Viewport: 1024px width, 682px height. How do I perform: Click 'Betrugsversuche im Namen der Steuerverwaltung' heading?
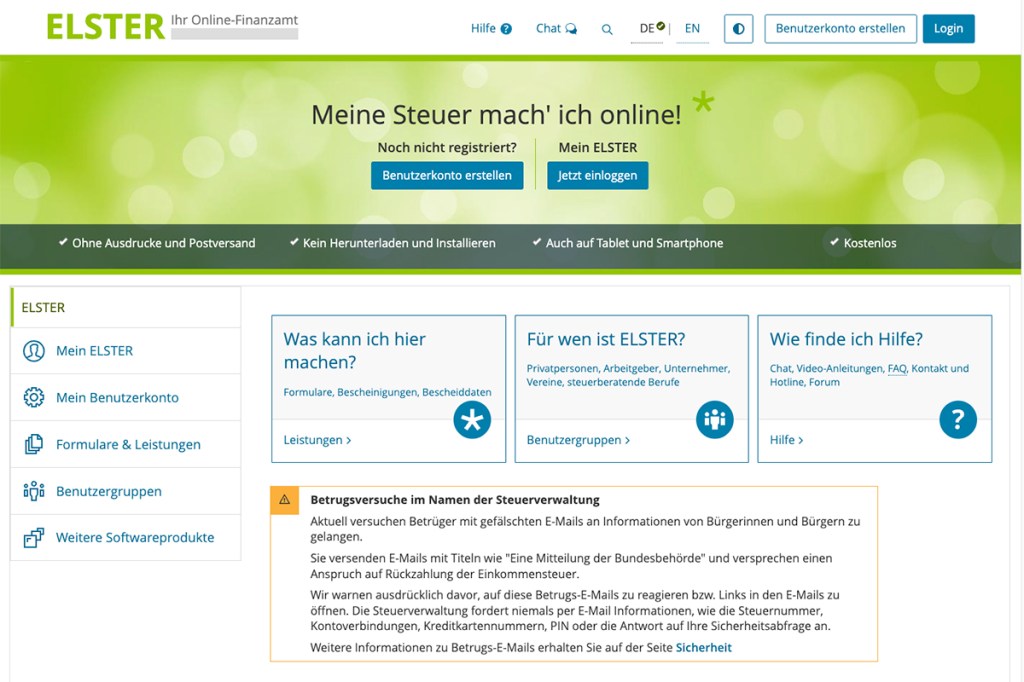[455, 500]
